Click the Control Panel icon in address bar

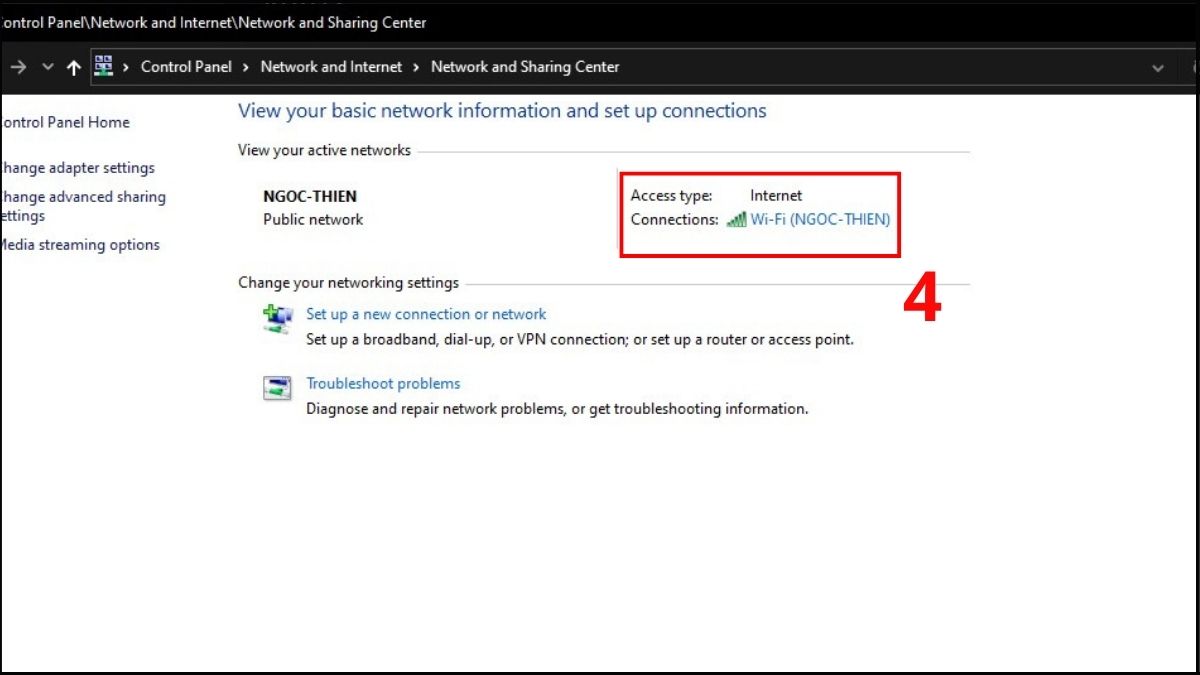tap(103, 66)
